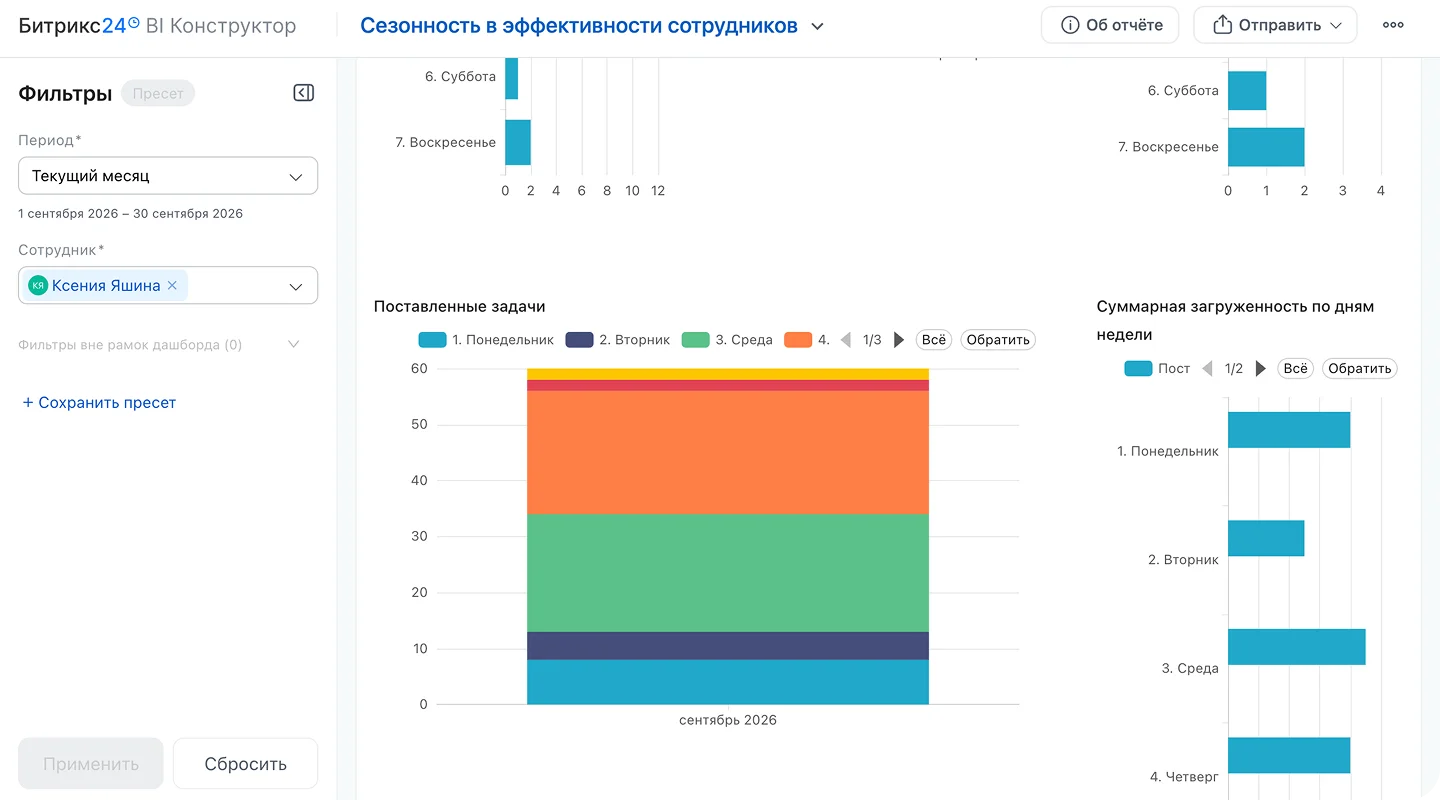Click the Поставленные задачи chart title
1440x800 pixels.
click(460, 306)
